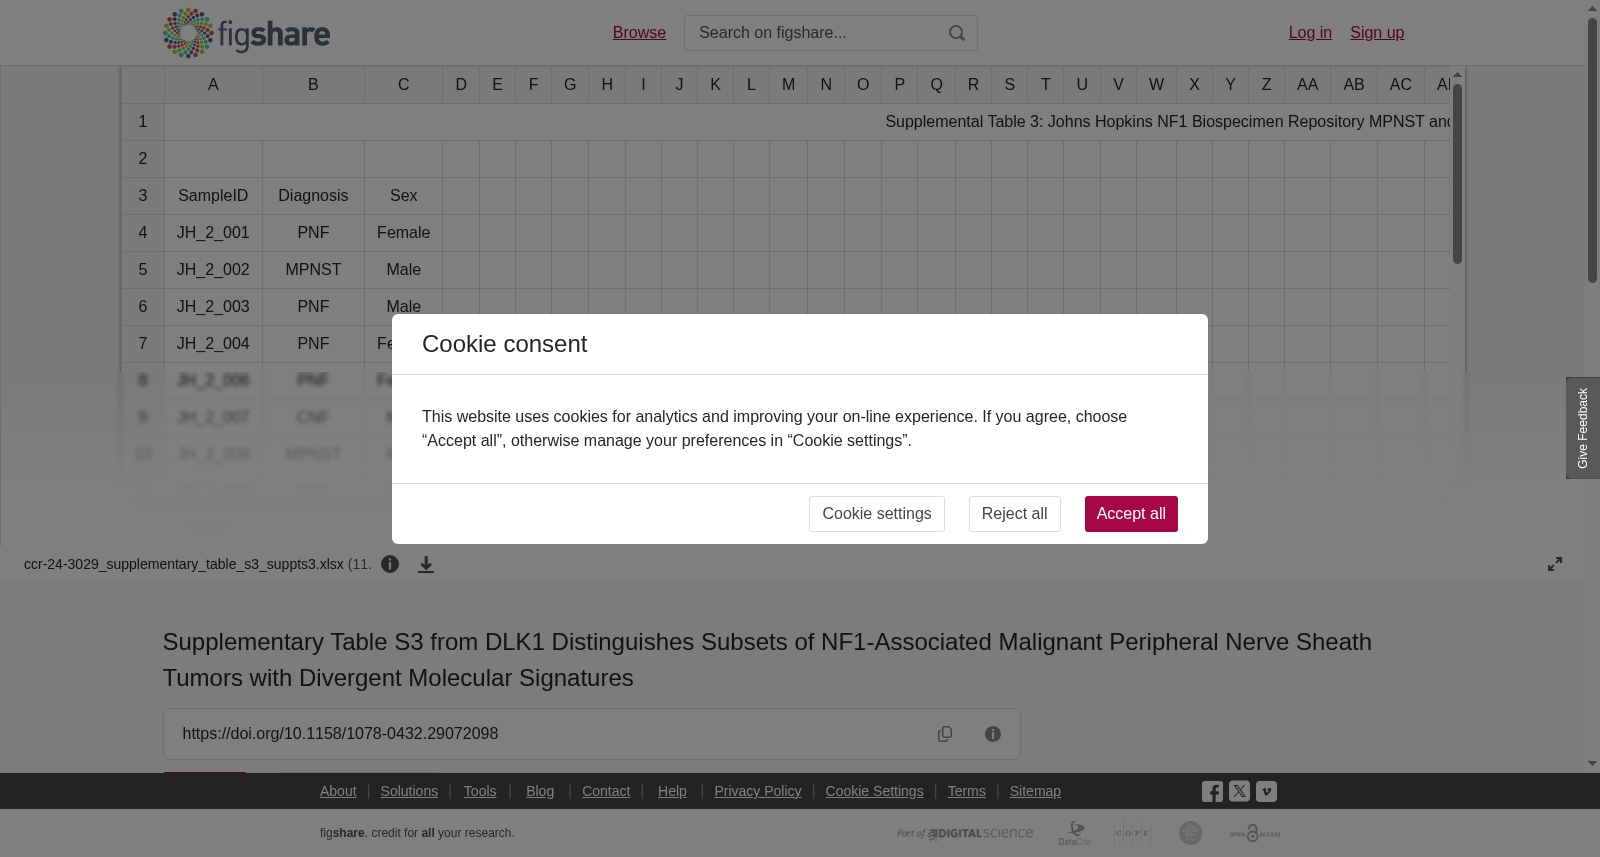Select column AA header
The image size is (1600, 857).
[1307, 85]
